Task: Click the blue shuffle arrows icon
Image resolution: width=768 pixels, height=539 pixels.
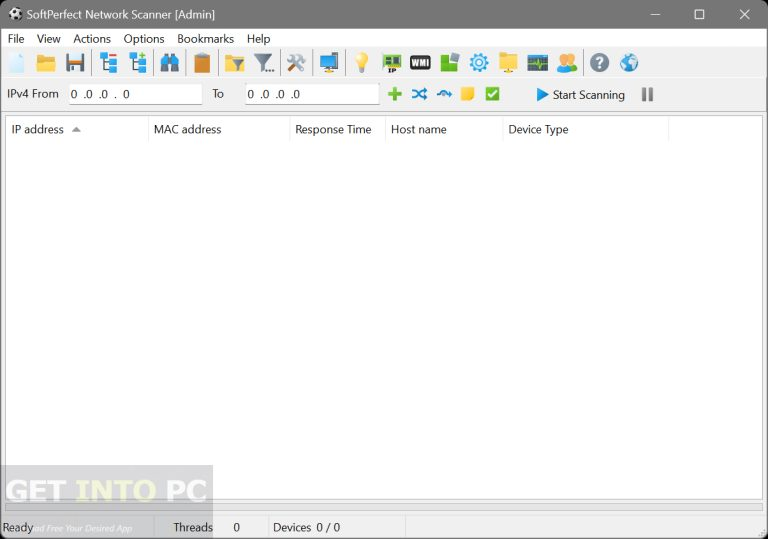Action: 419,94
